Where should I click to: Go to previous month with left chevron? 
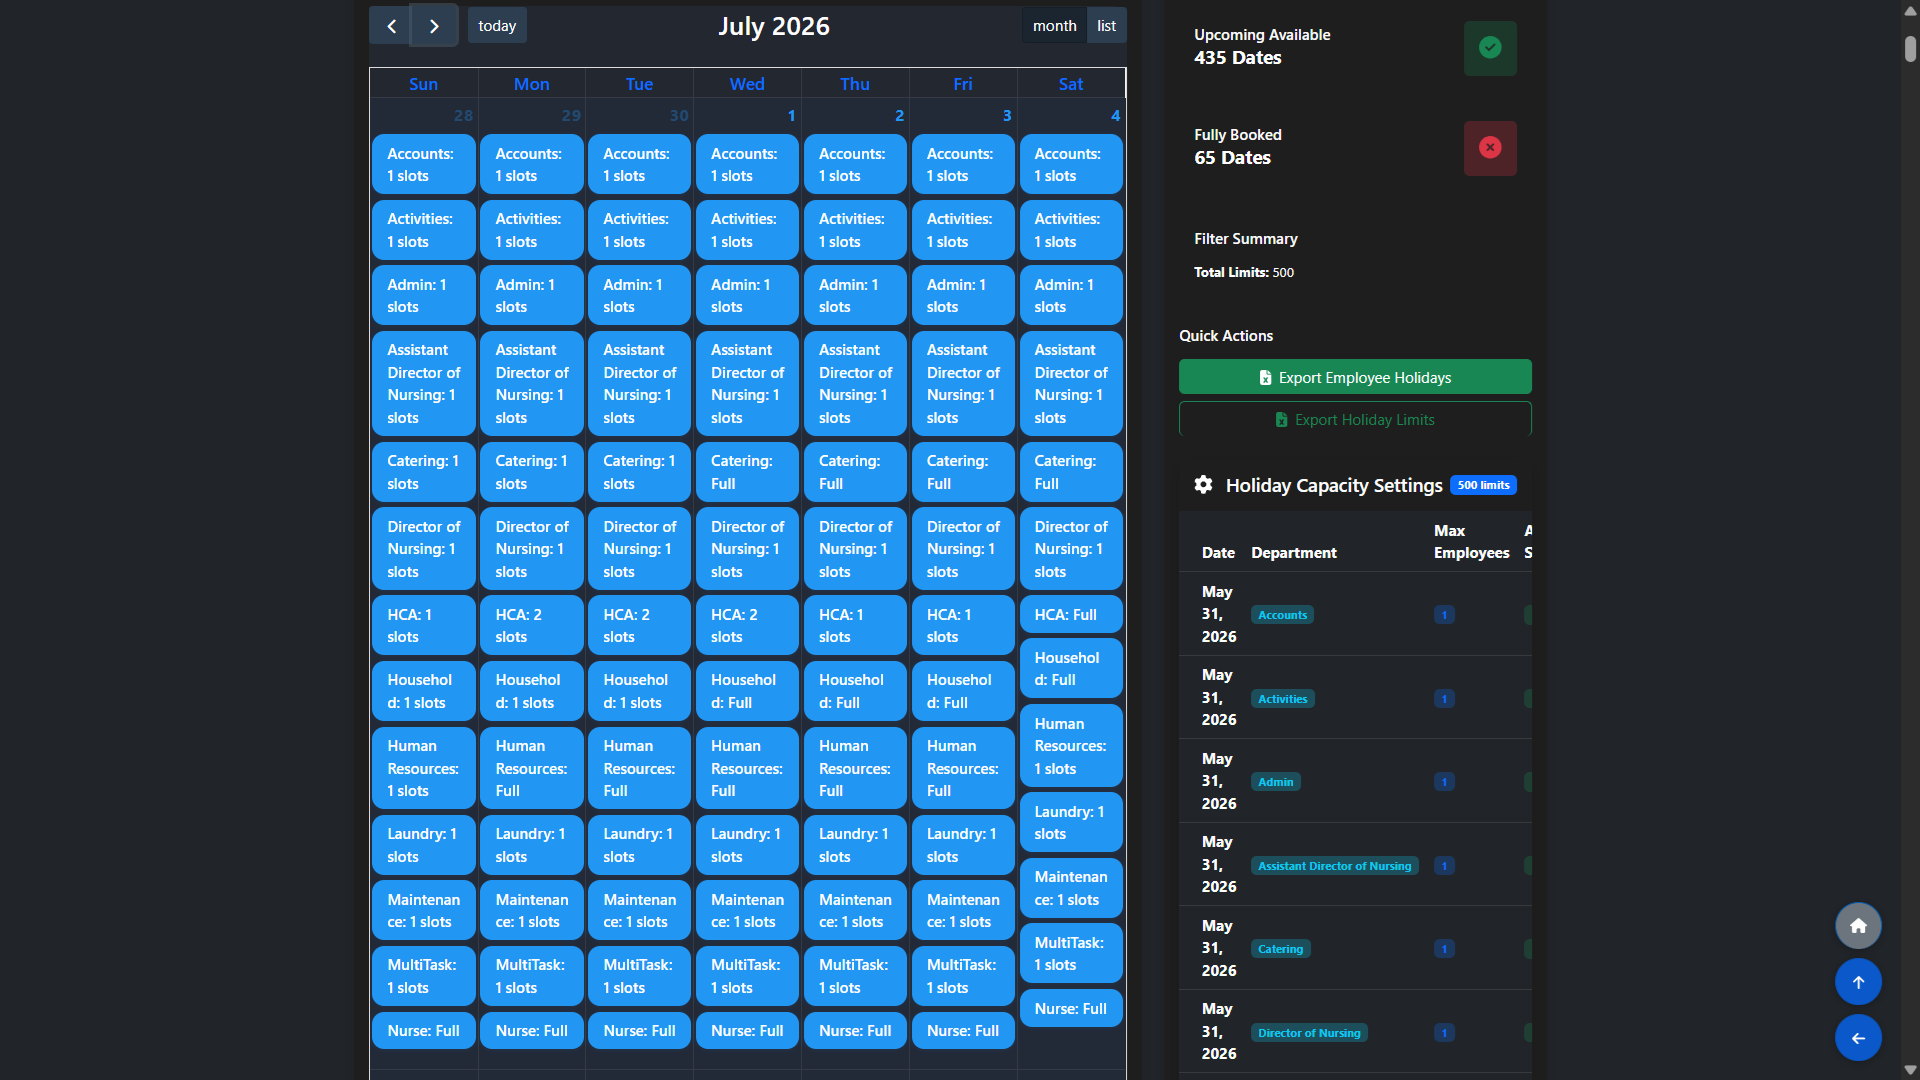tap(391, 26)
